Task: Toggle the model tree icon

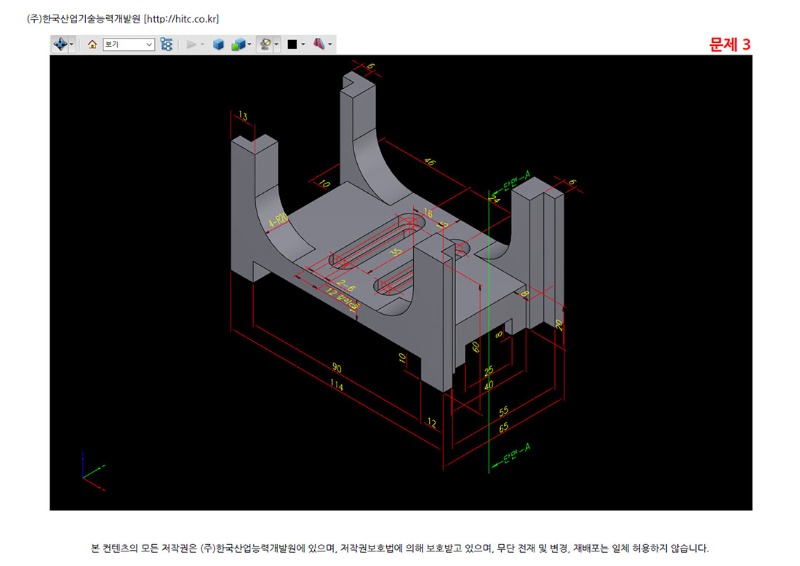Action: pos(166,44)
